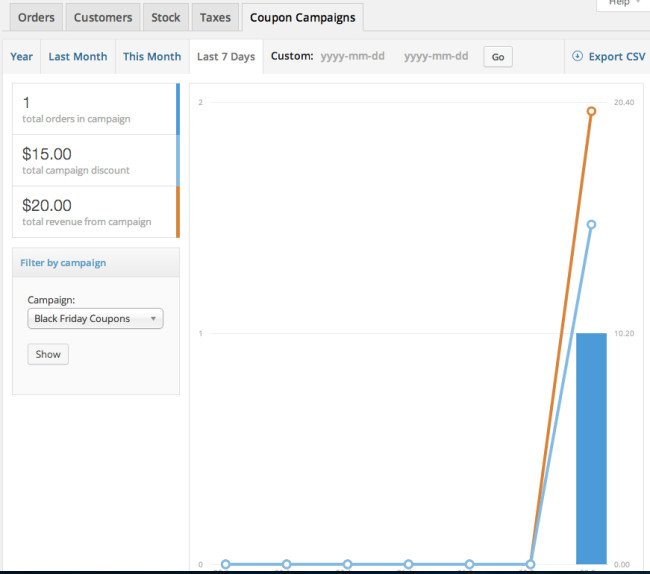Select the Last 7 Days range
This screenshot has height=574, width=650.
click(226, 57)
